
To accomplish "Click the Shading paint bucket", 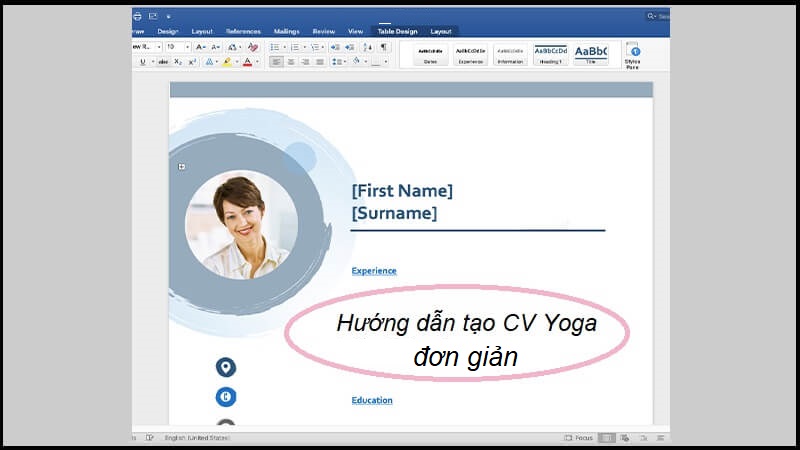I will point(357,61).
